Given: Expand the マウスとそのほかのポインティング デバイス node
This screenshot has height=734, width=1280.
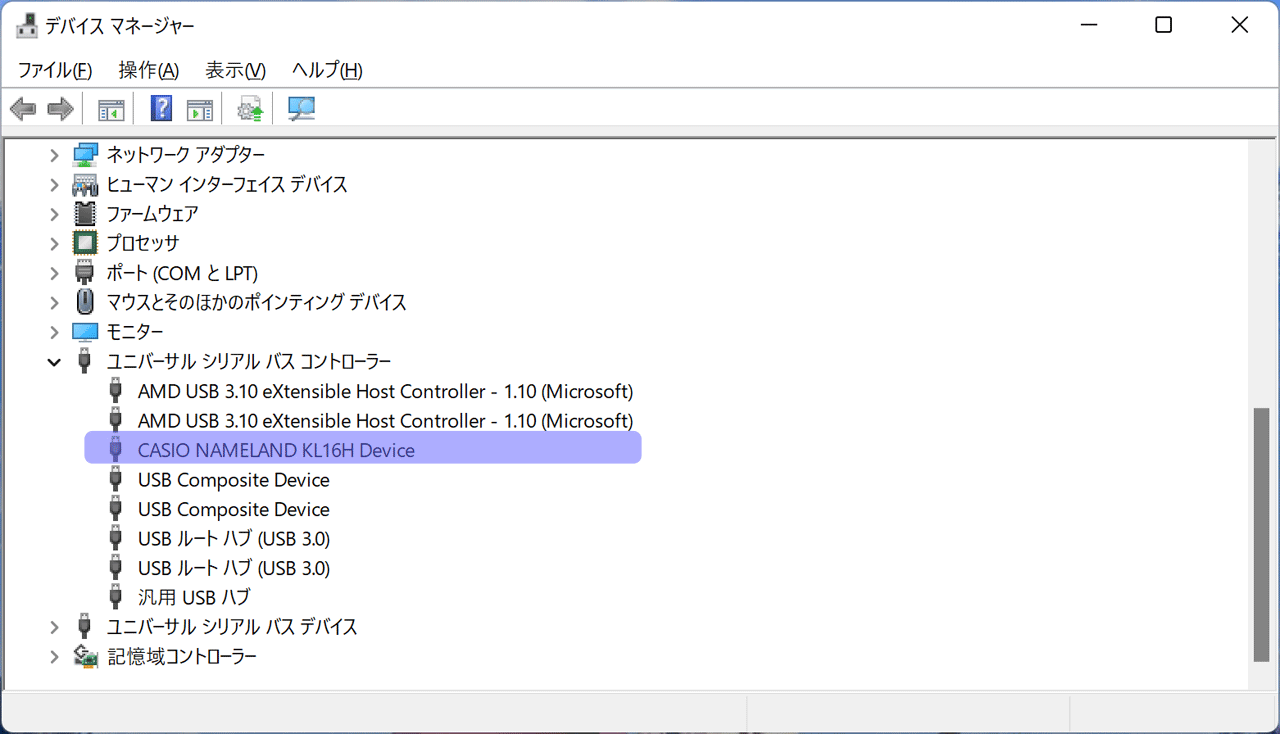Looking at the screenshot, I should click(x=55, y=302).
